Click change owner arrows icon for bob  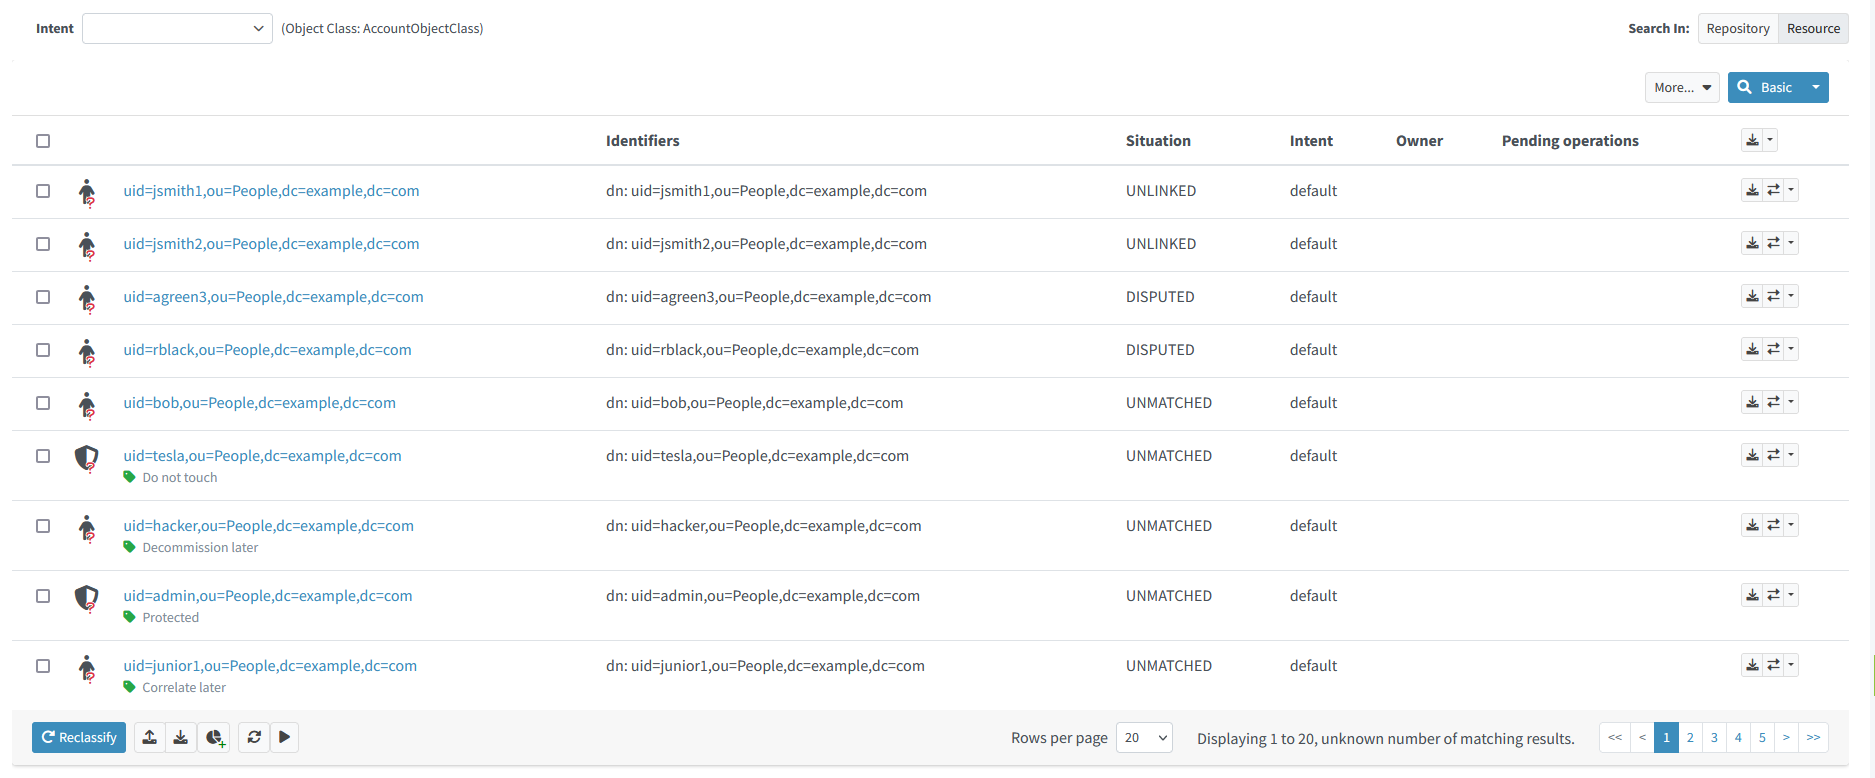(1773, 402)
